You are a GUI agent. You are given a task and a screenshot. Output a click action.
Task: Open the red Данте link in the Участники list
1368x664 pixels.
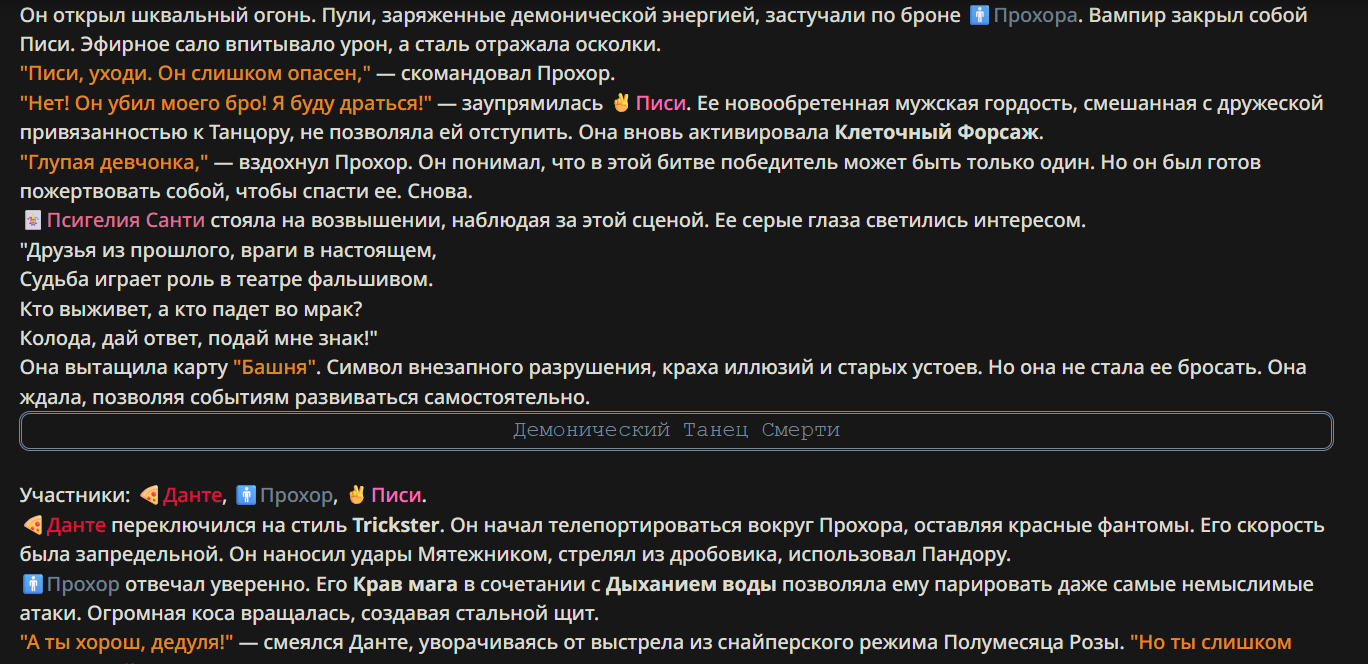[193, 495]
